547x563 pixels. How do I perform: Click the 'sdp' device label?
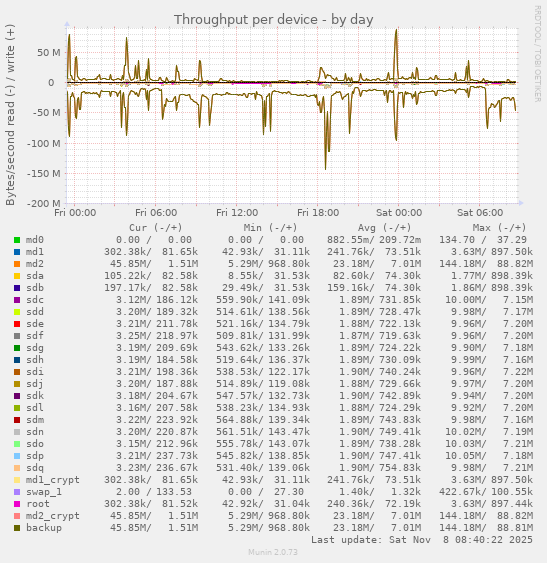tap(35, 456)
